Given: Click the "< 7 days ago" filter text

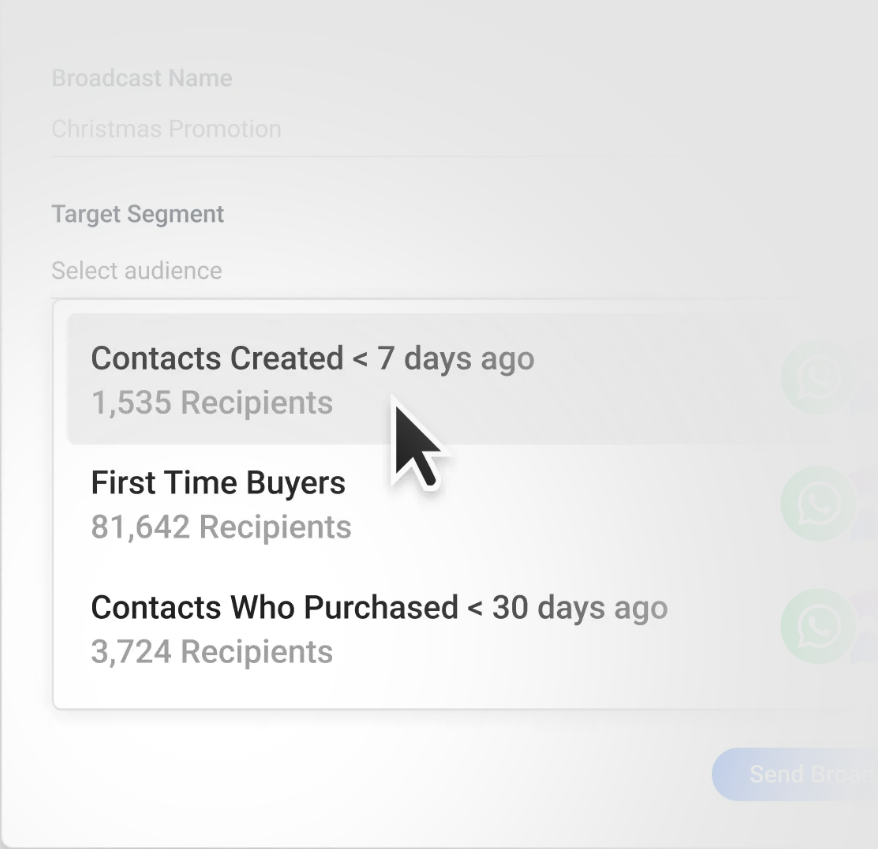Looking at the screenshot, I should pos(443,358).
